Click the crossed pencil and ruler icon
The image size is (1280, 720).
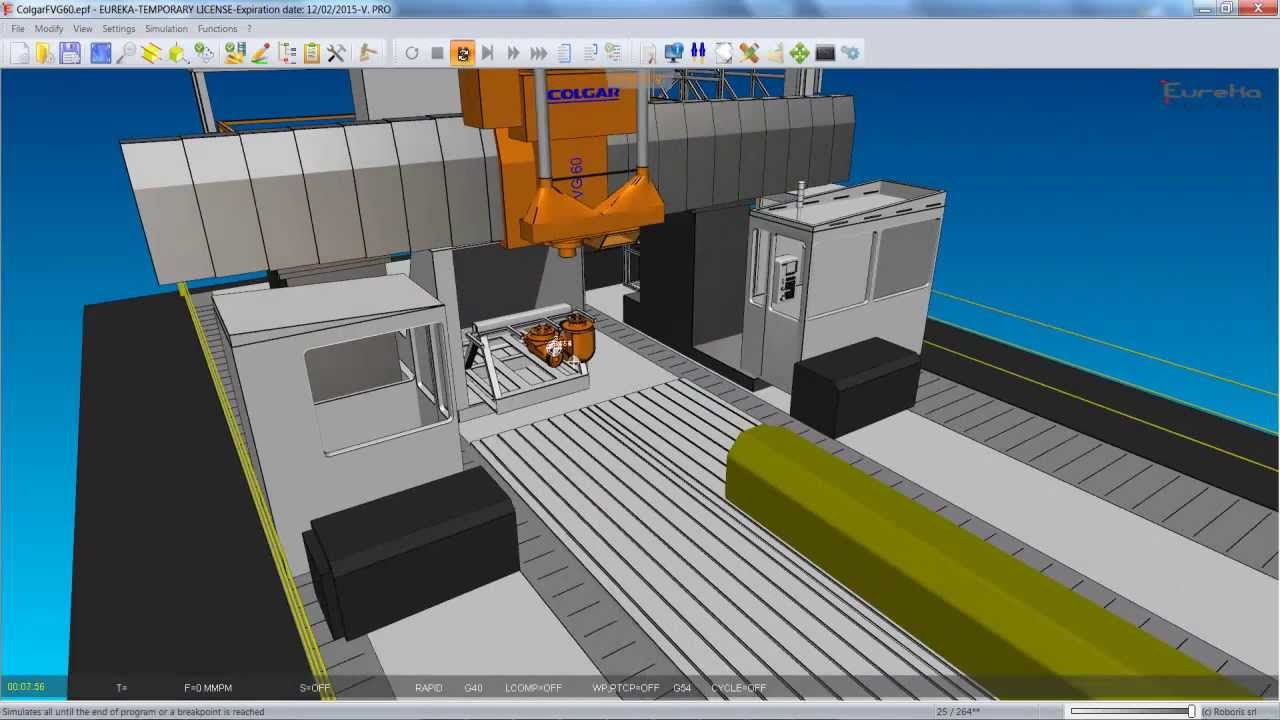click(749, 53)
